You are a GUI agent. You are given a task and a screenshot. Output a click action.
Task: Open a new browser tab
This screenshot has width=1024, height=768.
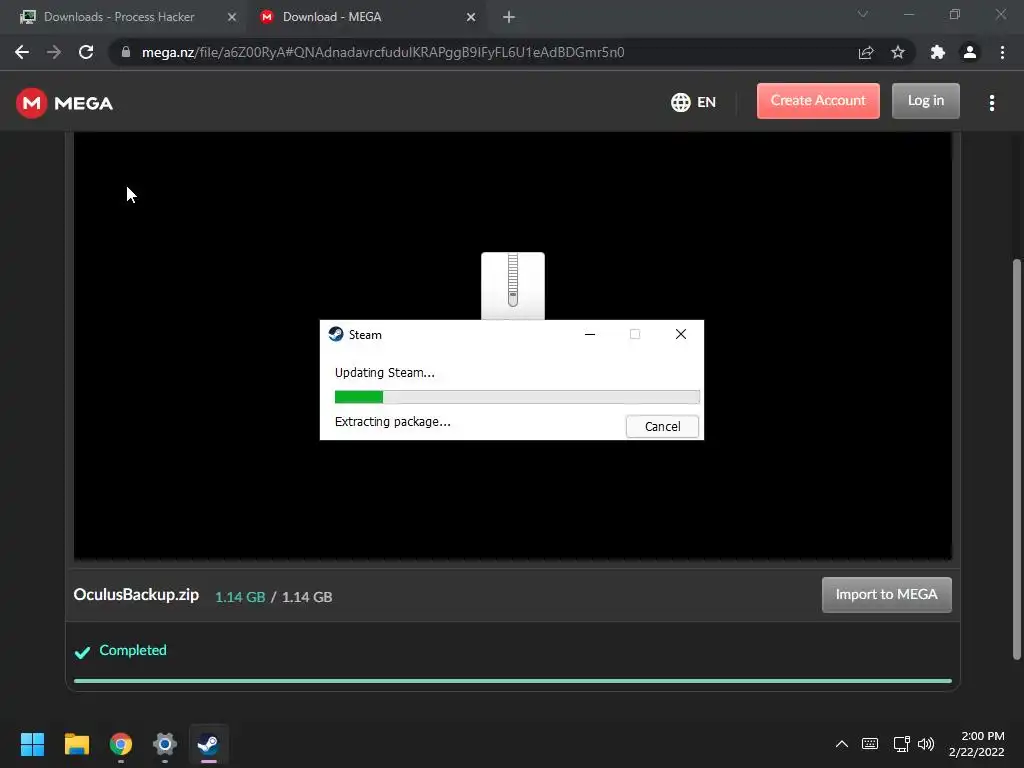509,17
